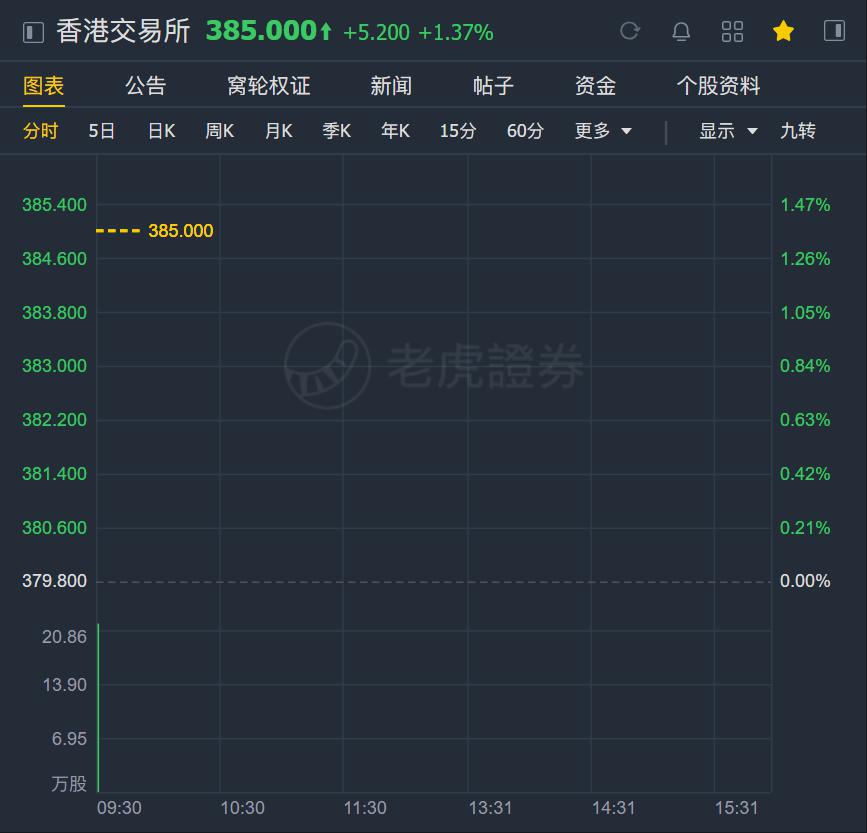
Task: Click the percent change +1.37%
Action: click(x=456, y=33)
